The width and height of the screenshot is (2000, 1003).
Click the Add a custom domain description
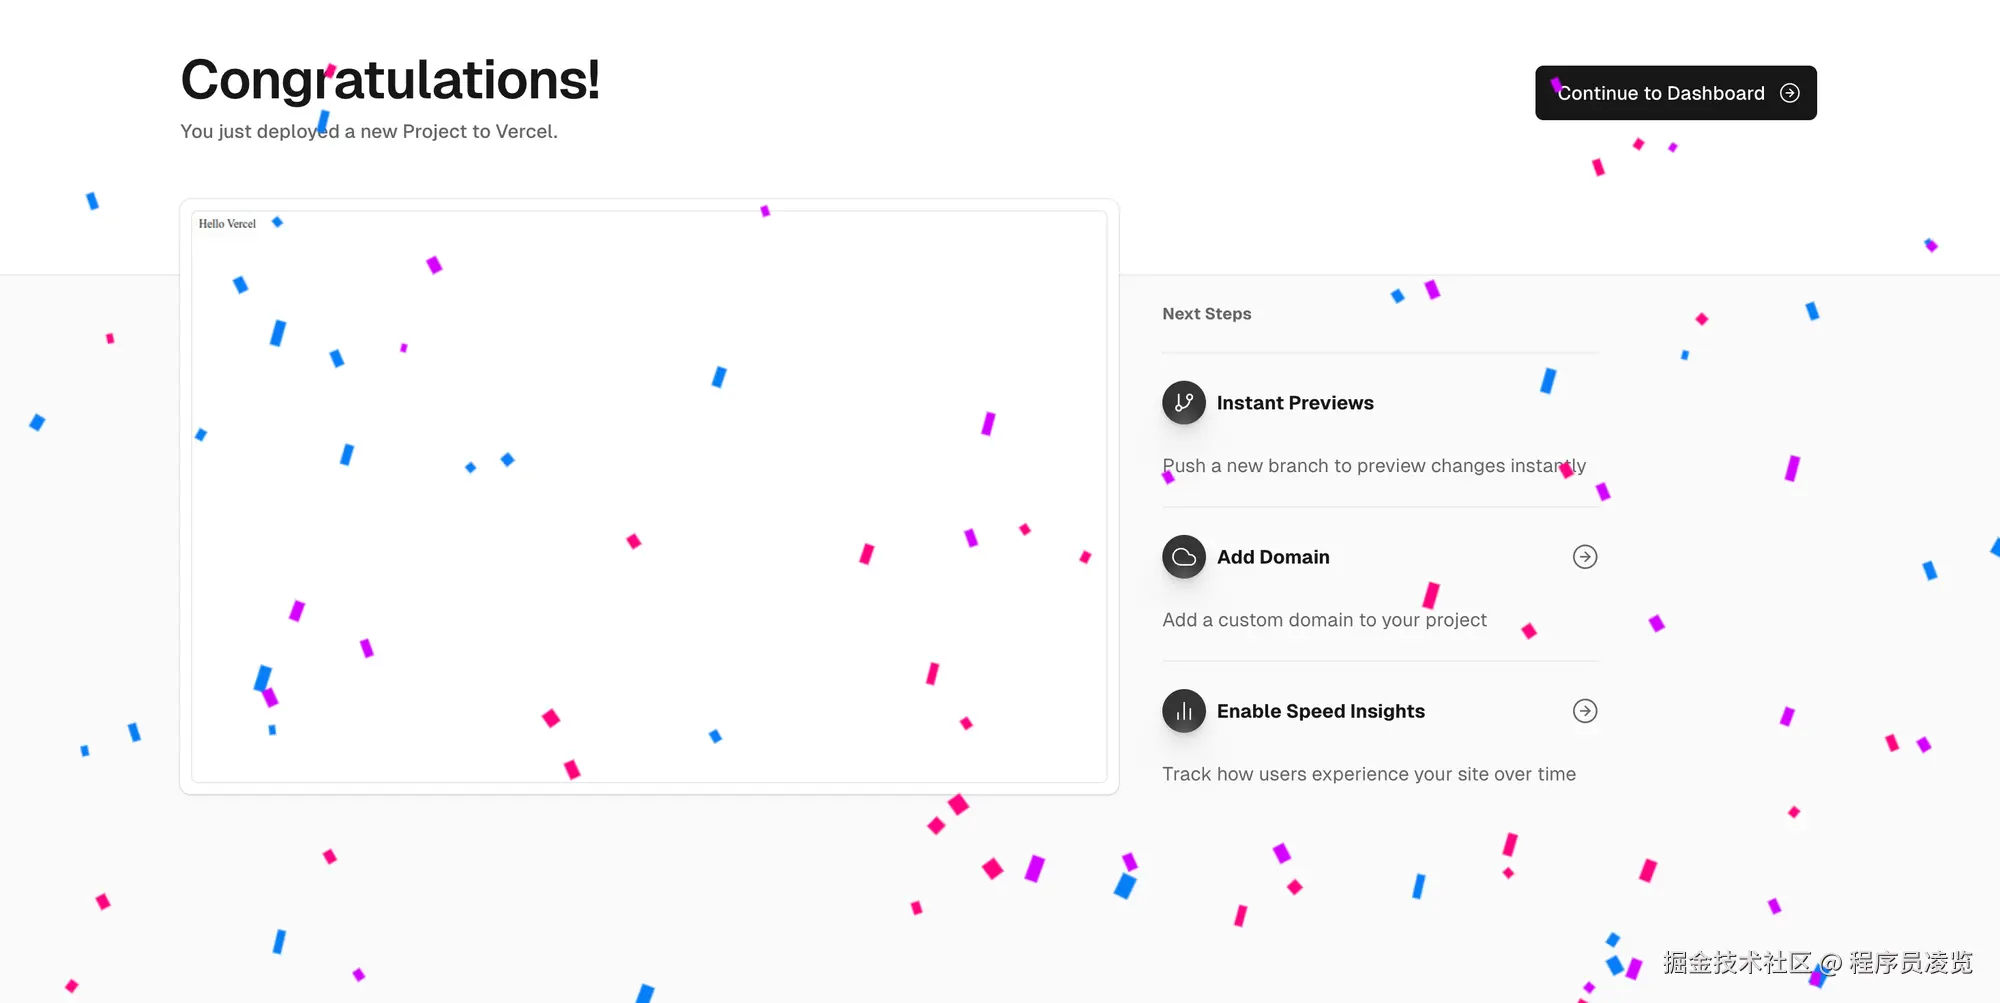click(x=1324, y=620)
